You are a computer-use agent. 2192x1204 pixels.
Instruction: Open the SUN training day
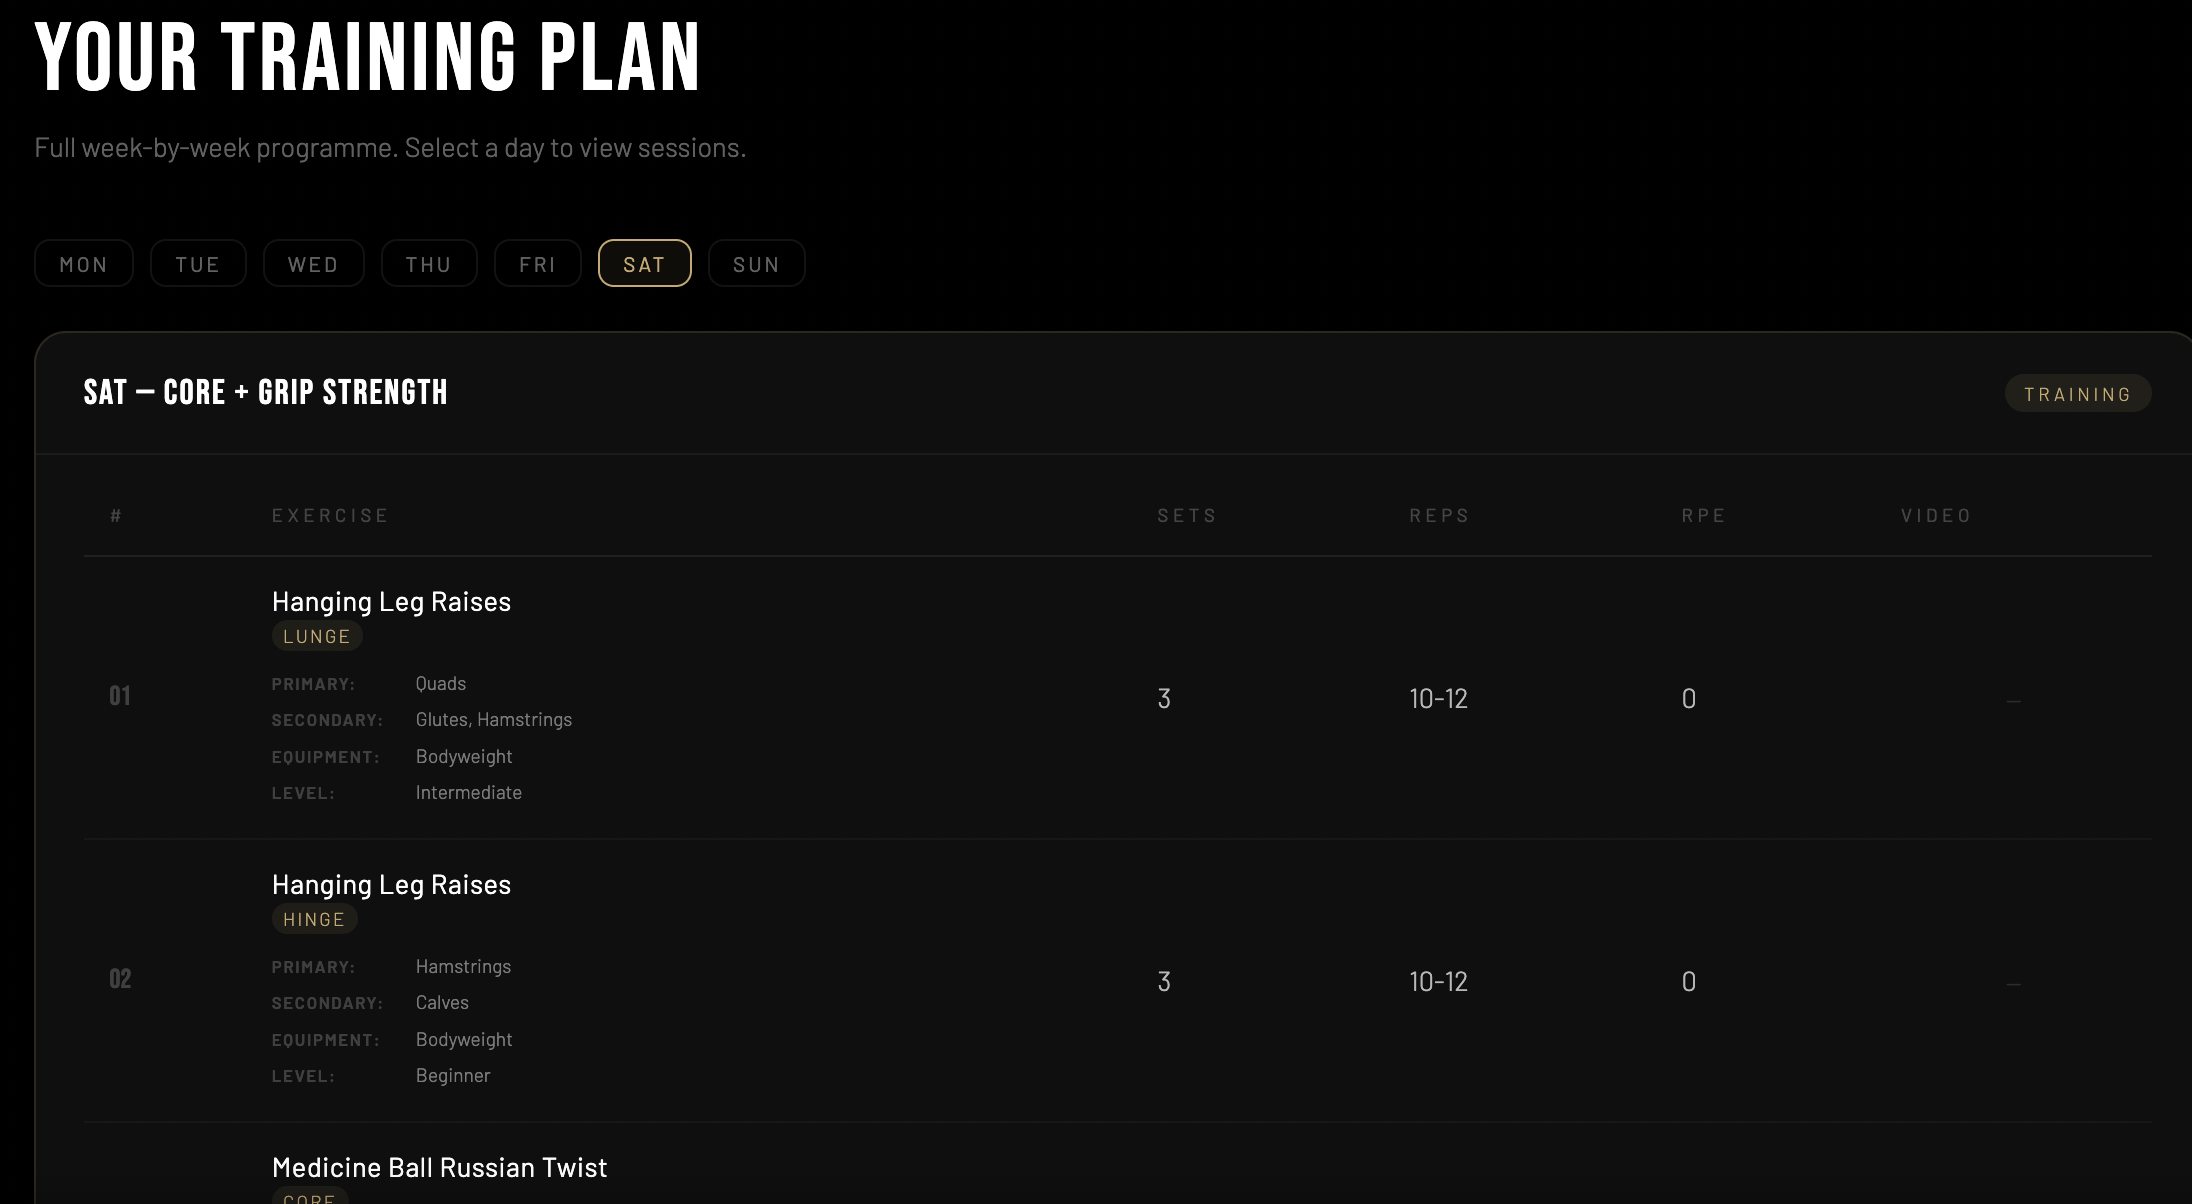coord(756,263)
